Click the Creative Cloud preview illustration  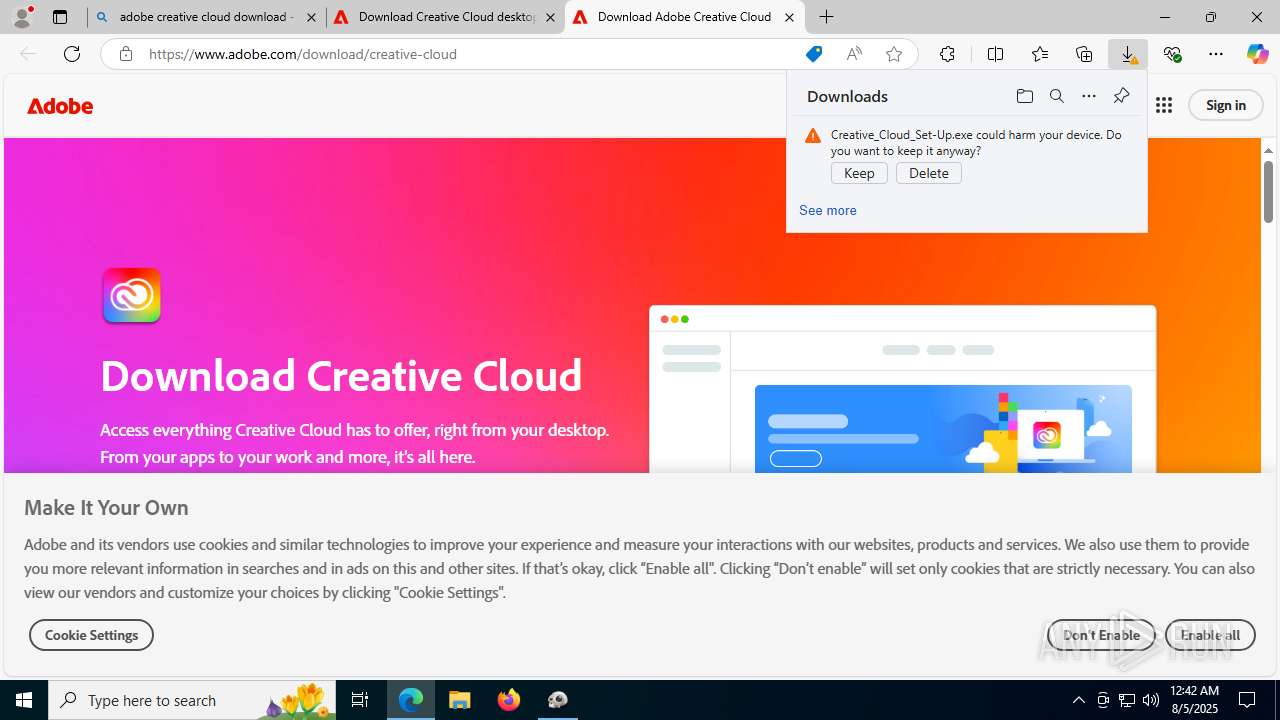tap(903, 390)
